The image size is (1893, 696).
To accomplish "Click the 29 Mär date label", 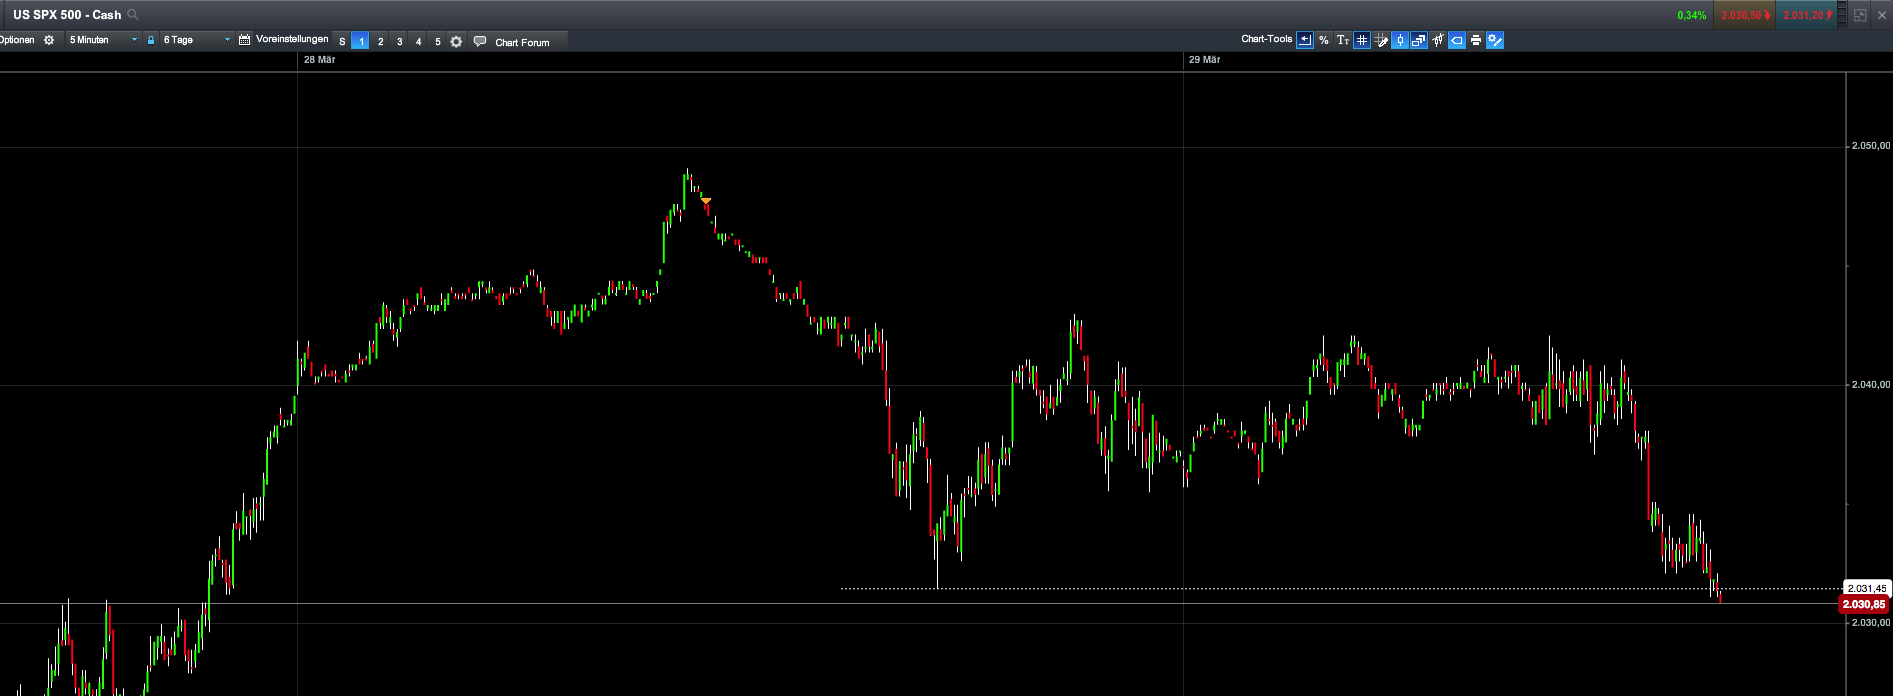I will 1204,60.
